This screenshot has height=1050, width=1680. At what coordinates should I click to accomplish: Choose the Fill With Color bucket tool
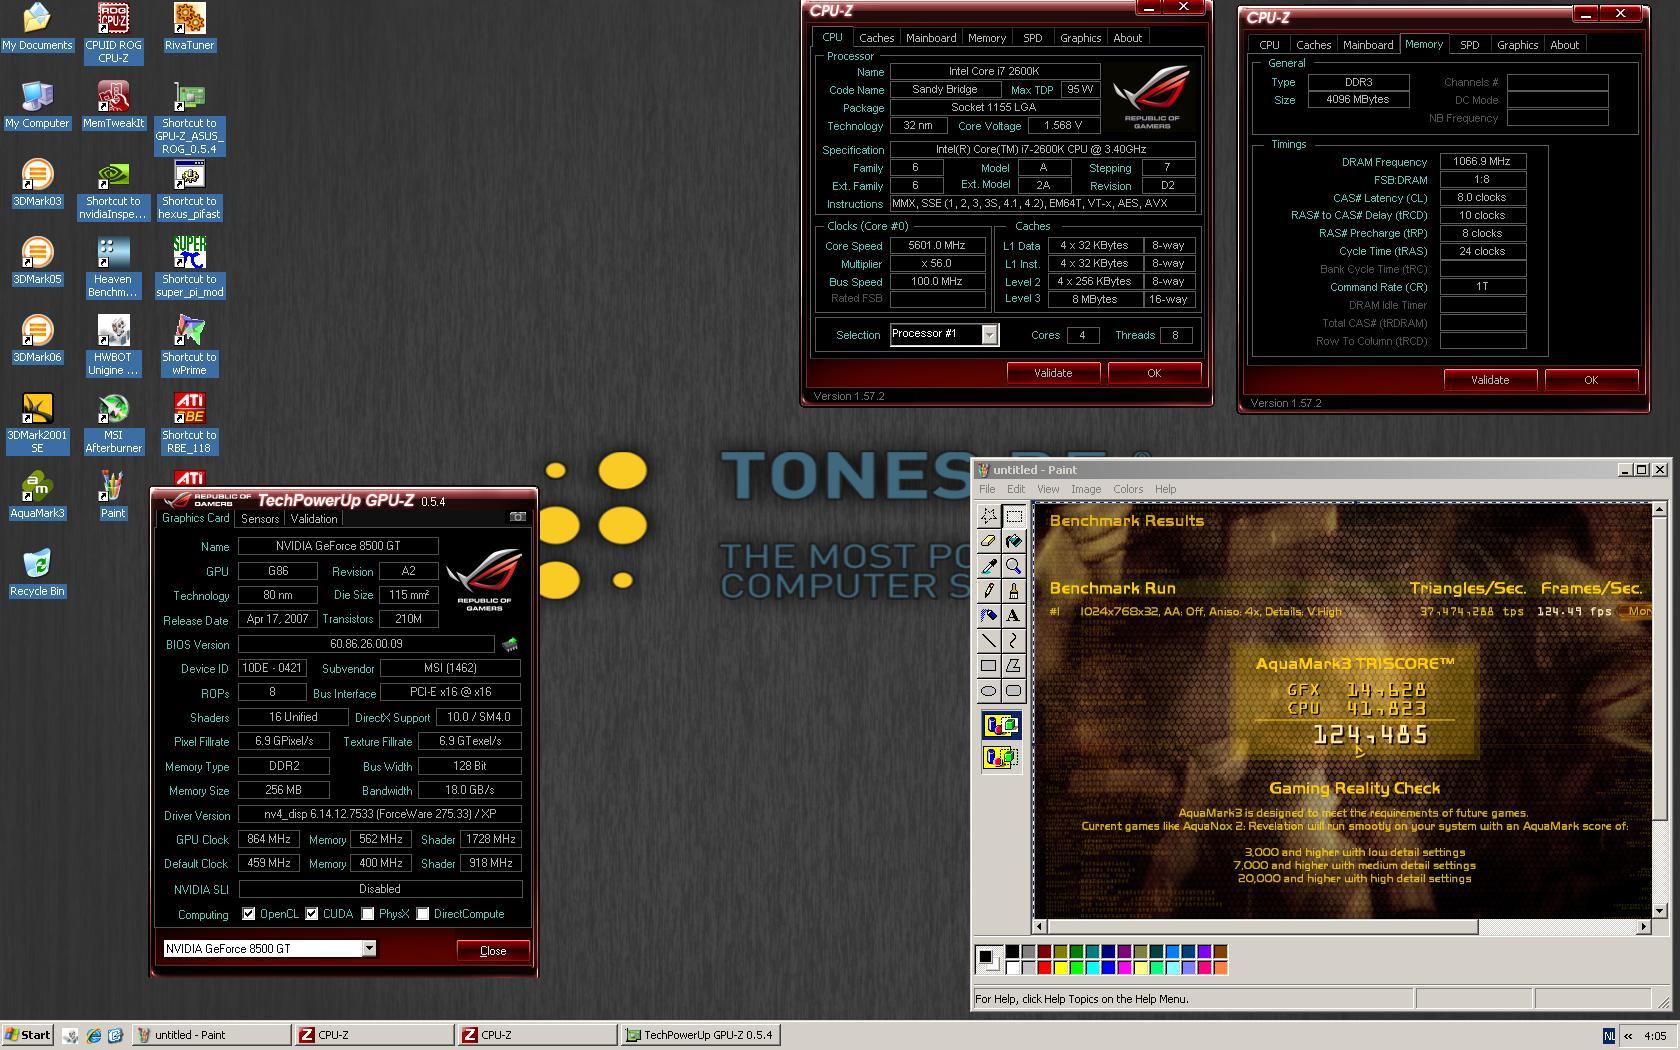pos(1013,541)
